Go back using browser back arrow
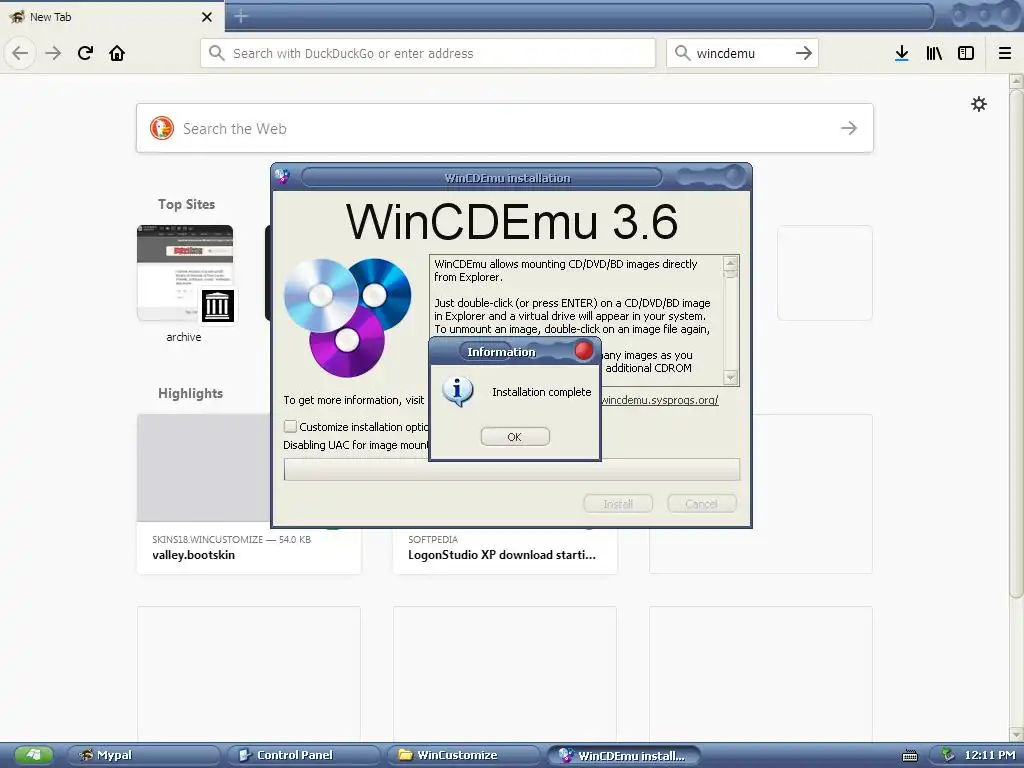 (x=20, y=53)
